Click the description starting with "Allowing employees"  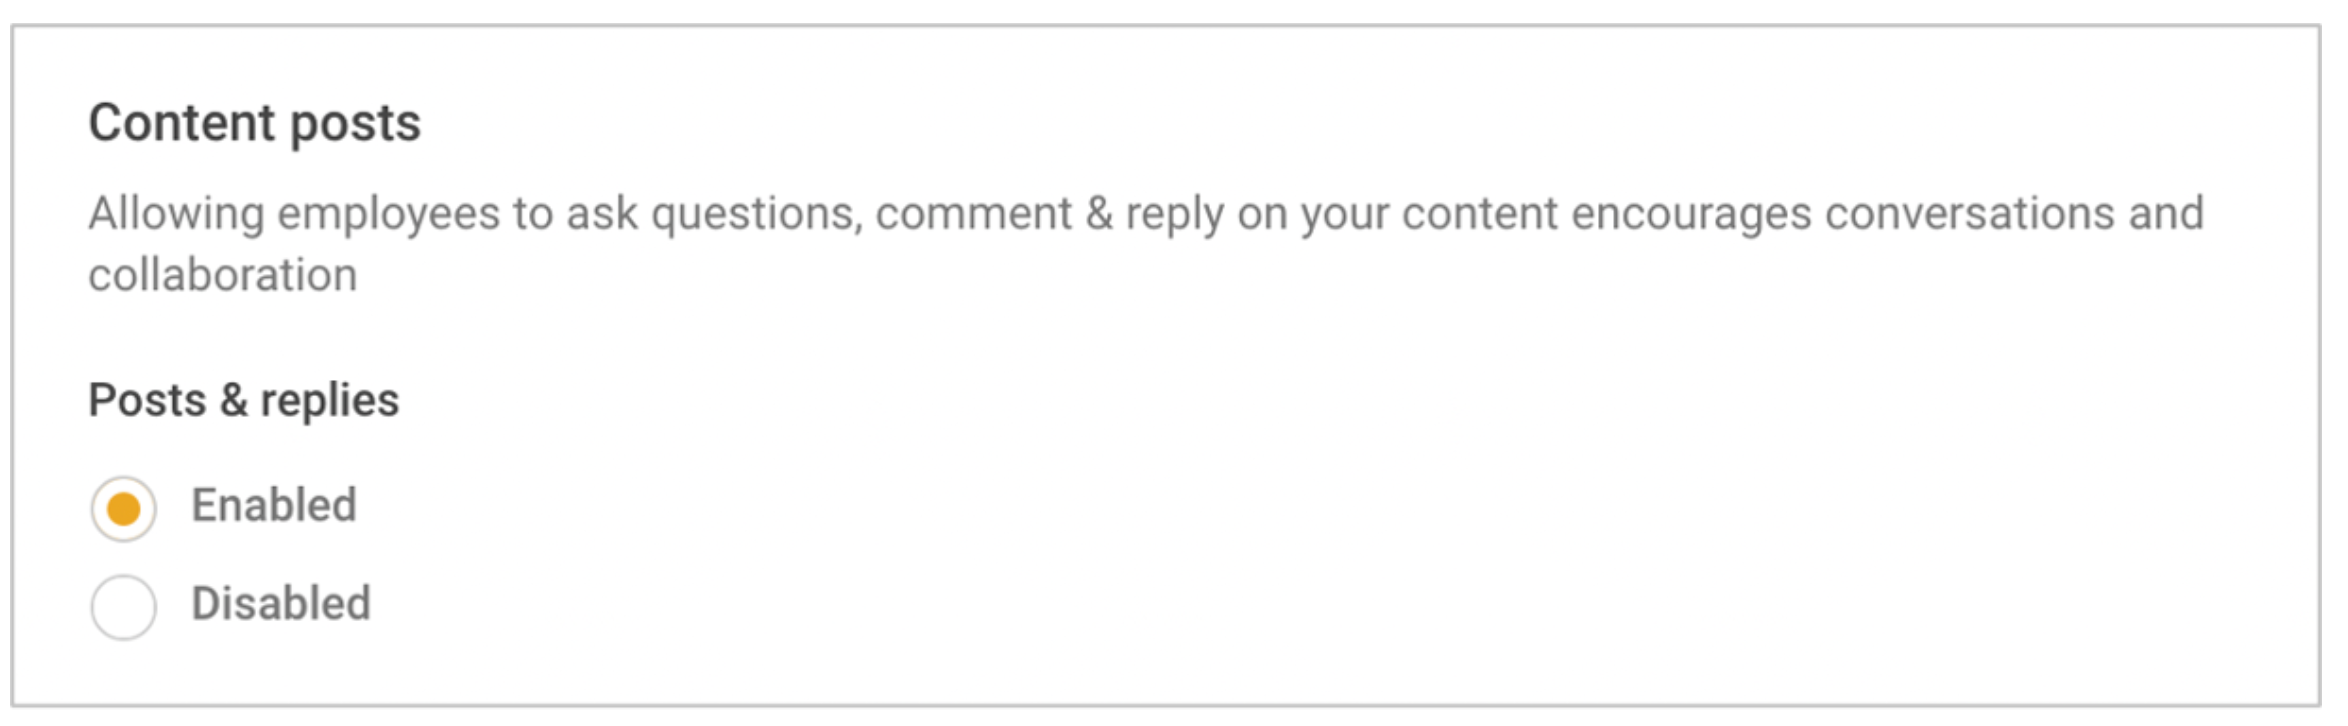click(1145, 214)
